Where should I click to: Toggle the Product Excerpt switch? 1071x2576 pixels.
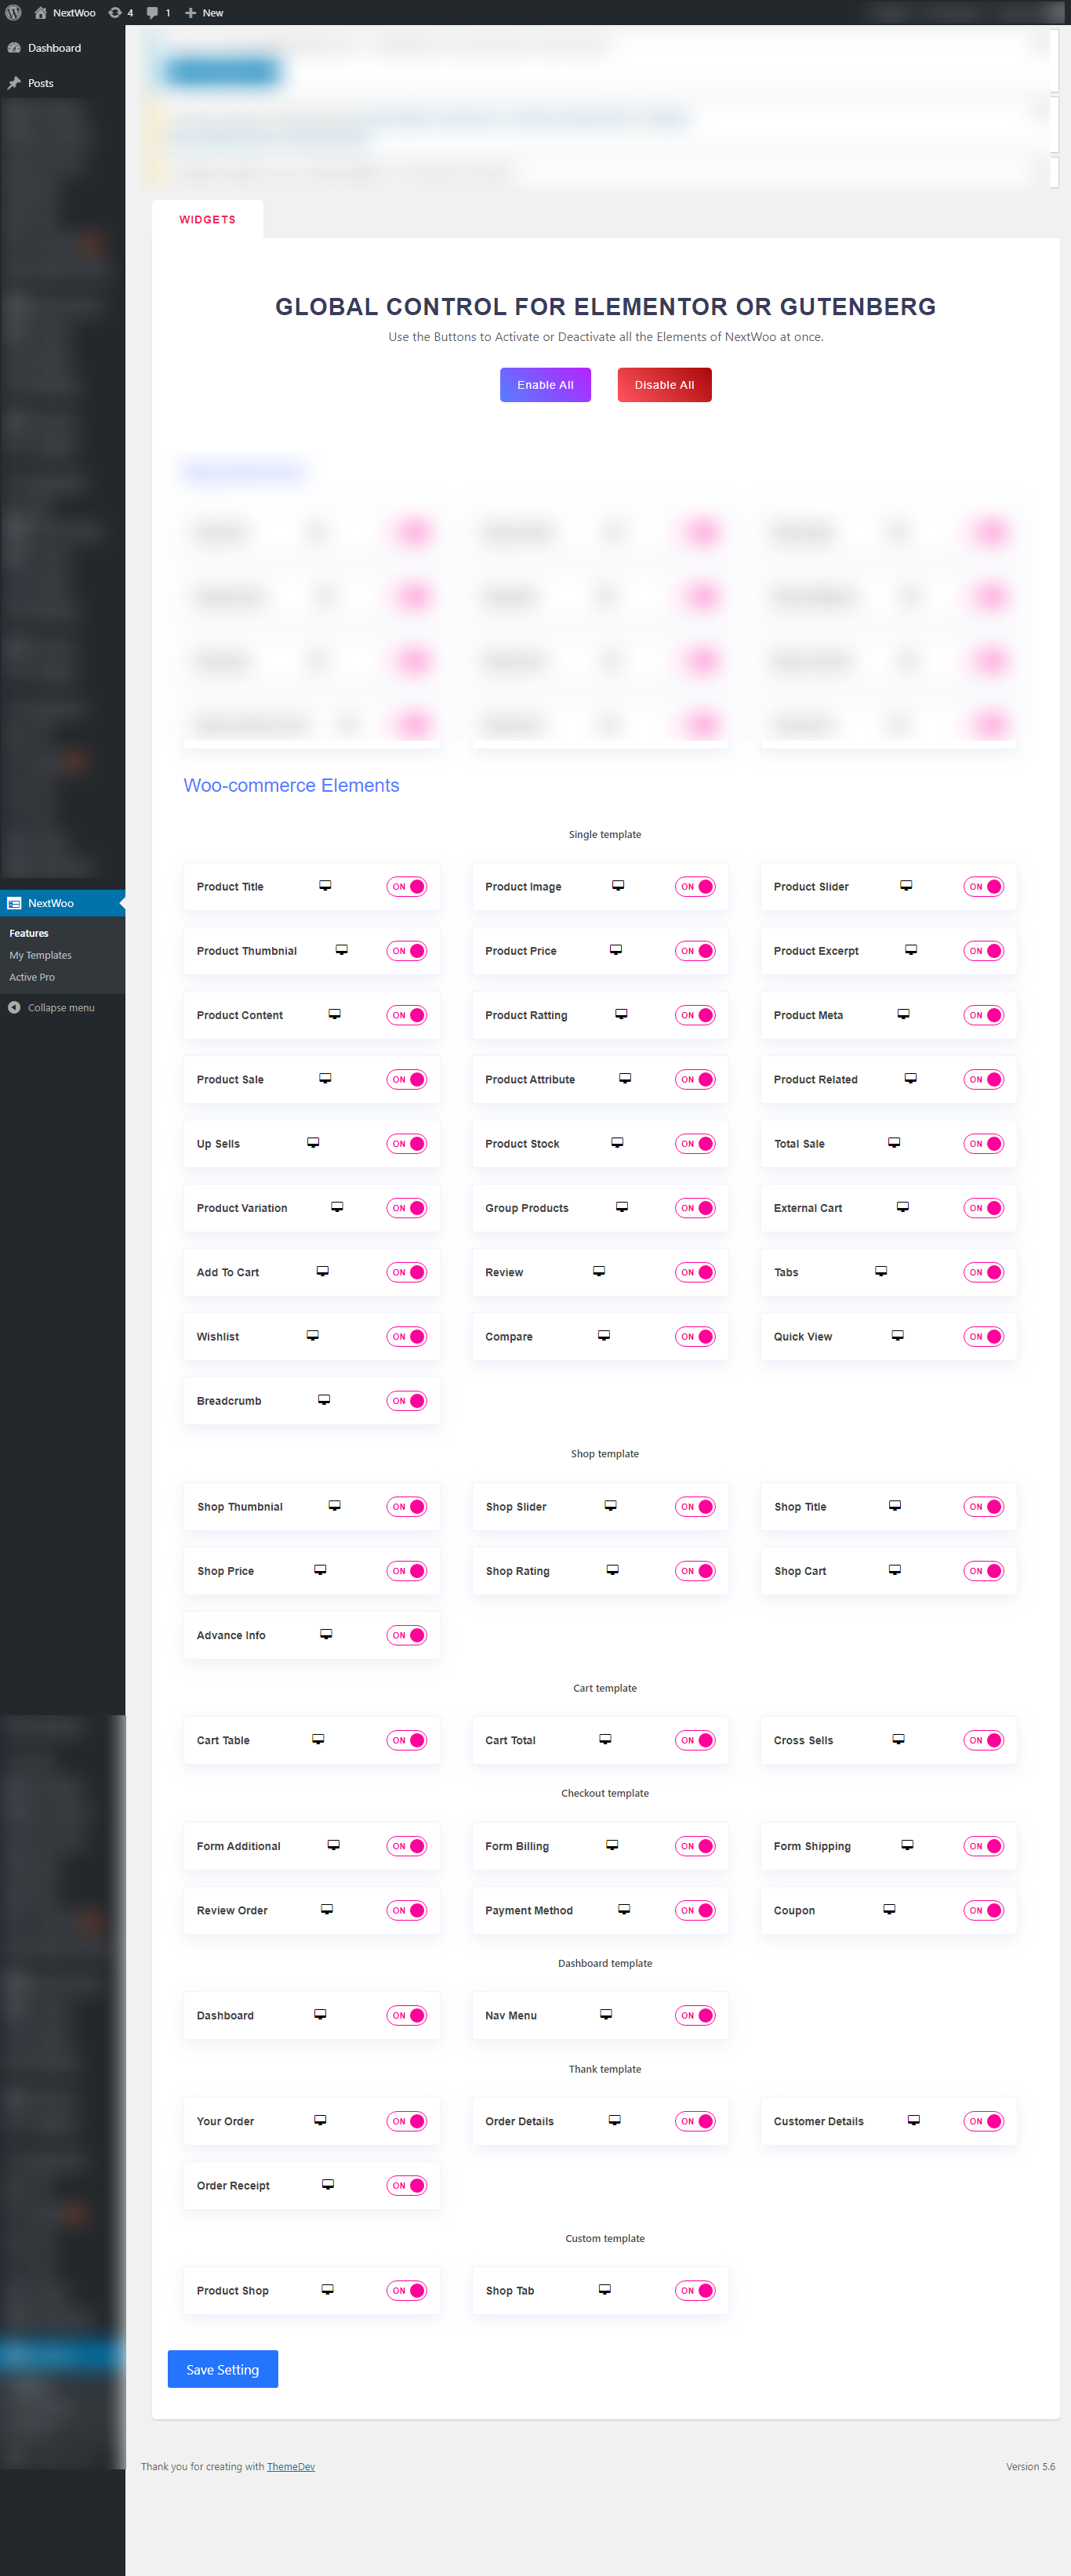984,951
